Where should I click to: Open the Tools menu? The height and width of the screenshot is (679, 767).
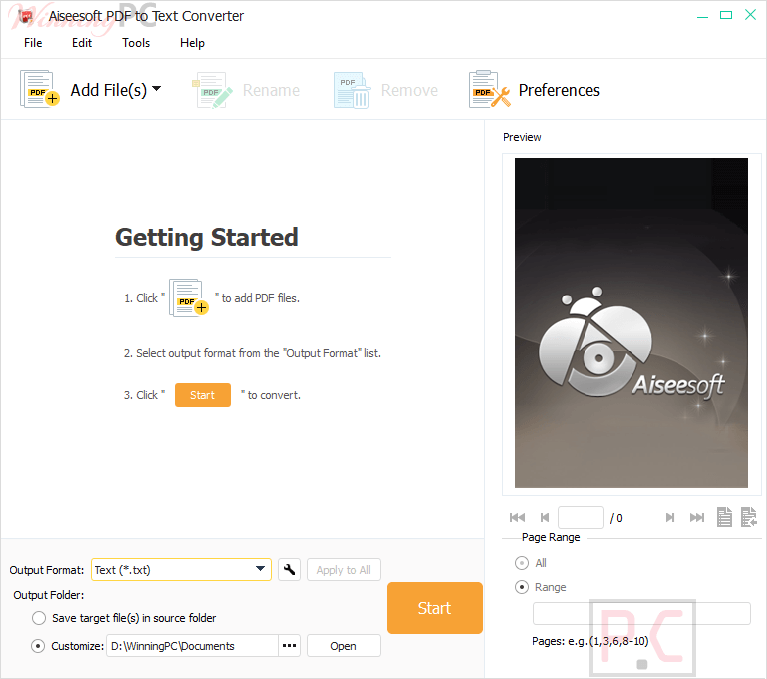(x=136, y=43)
